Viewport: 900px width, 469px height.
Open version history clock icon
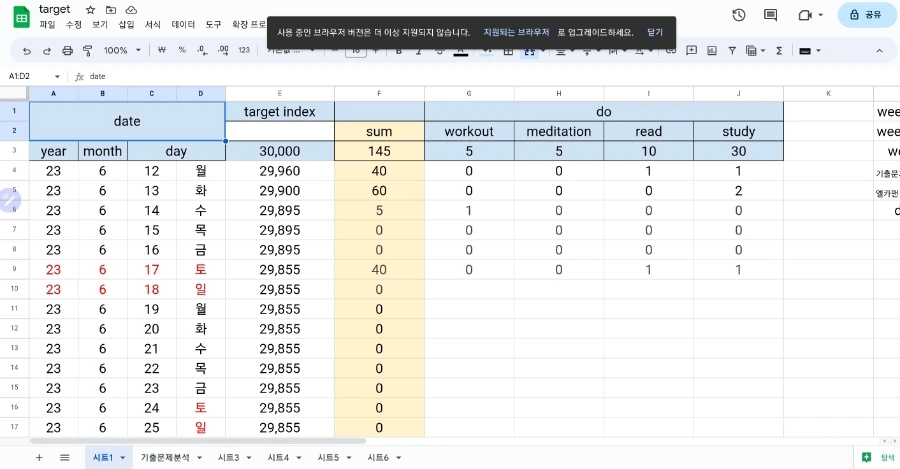tap(739, 15)
